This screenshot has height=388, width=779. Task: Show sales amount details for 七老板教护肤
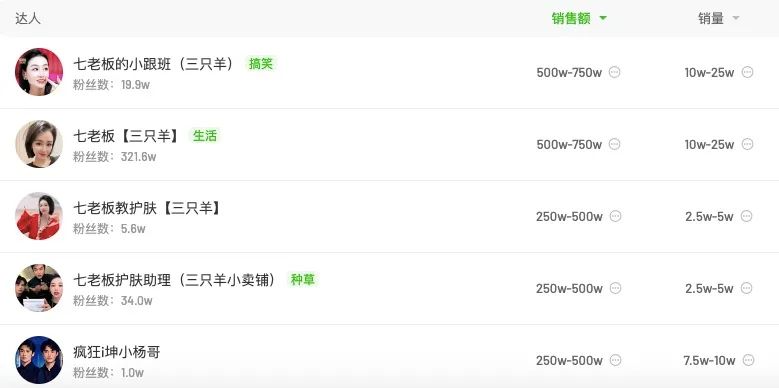(x=616, y=216)
